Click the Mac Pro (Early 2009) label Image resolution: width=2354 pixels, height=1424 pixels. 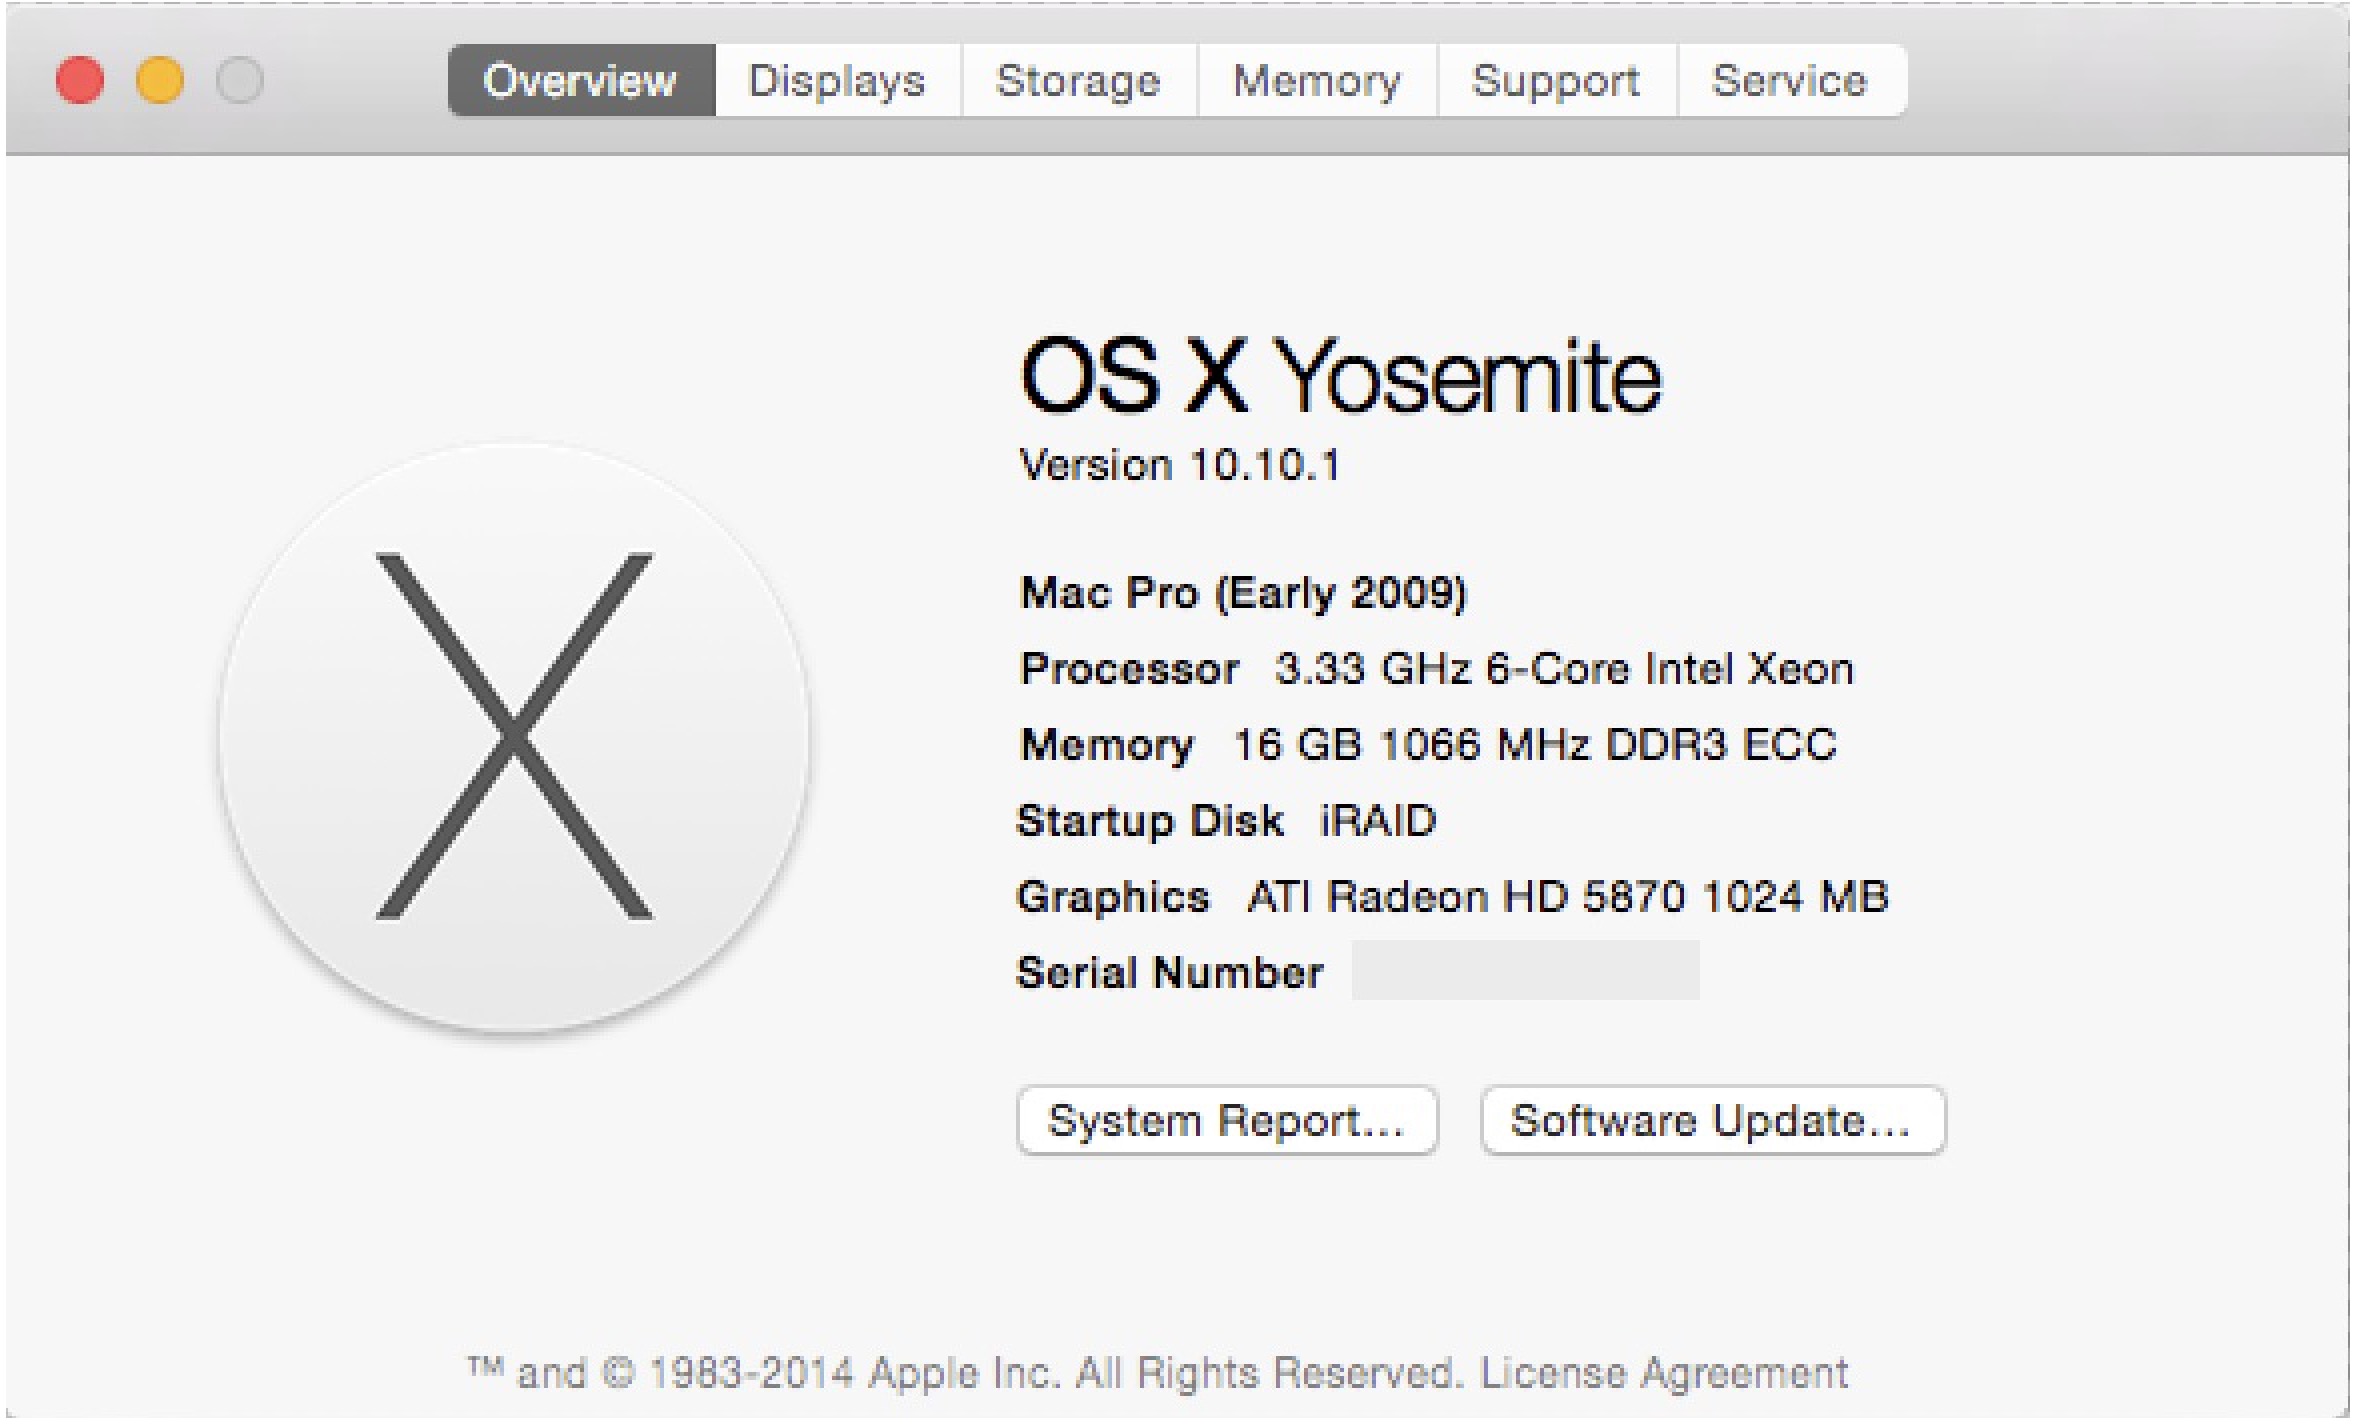point(1242,593)
